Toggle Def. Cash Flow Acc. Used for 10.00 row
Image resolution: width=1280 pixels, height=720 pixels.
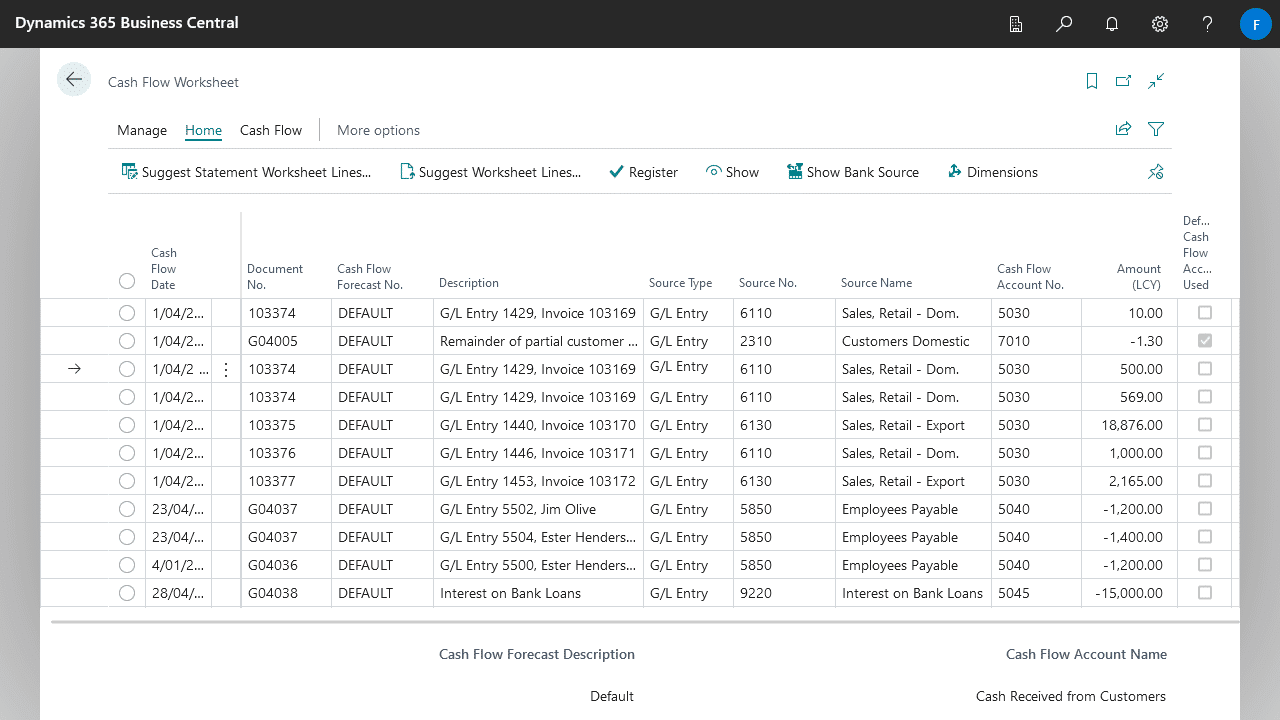[x=1204, y=313]
